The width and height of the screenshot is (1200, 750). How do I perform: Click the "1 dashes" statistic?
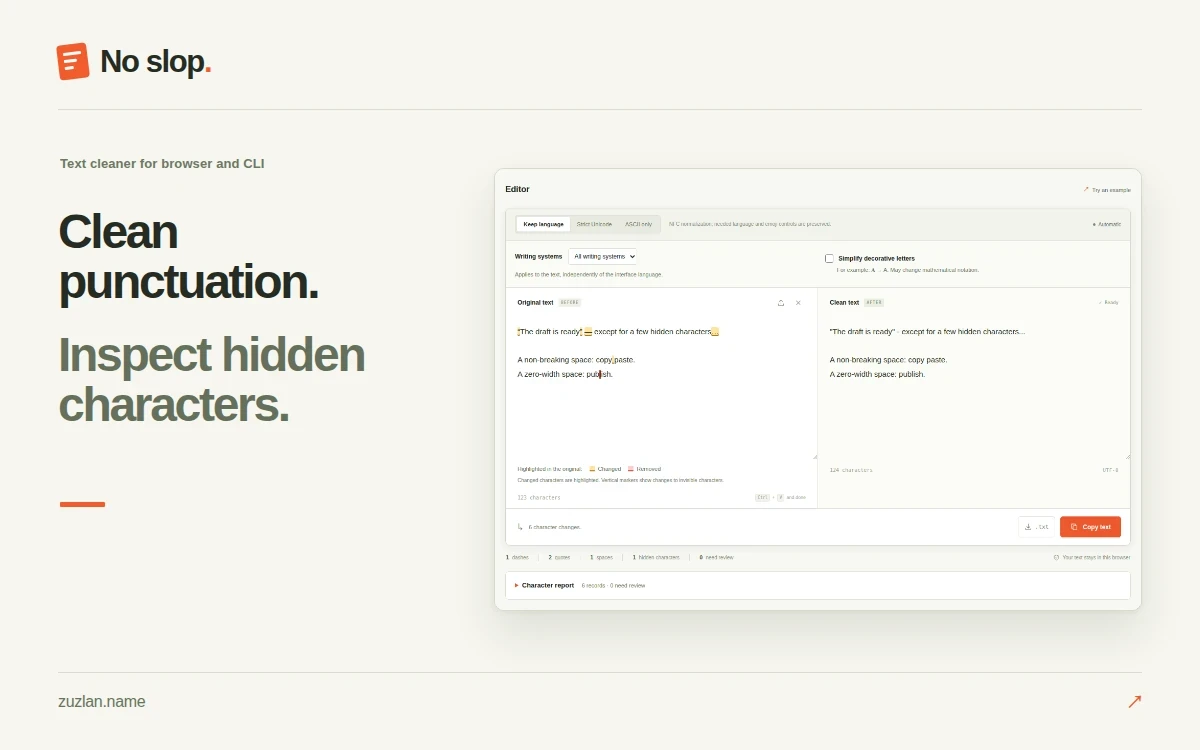tap(517, 557)
